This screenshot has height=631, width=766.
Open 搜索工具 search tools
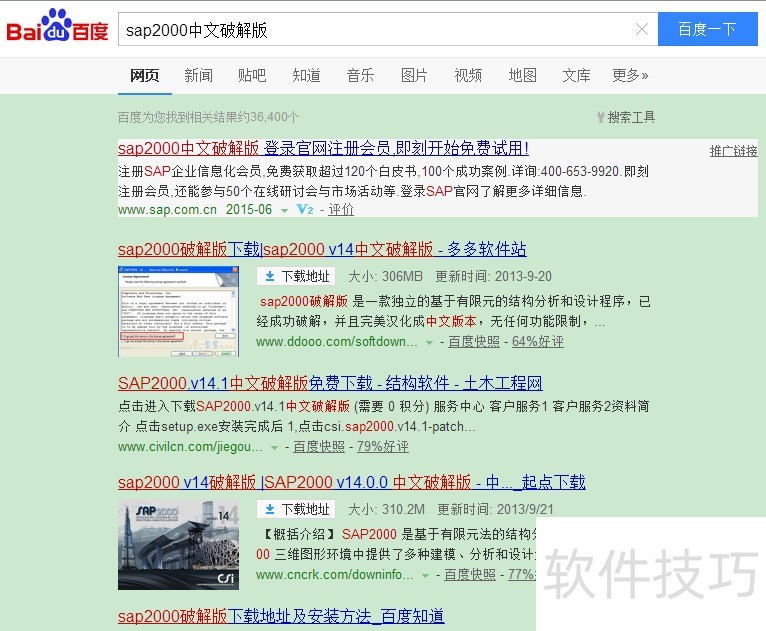[x=626, y=117]
